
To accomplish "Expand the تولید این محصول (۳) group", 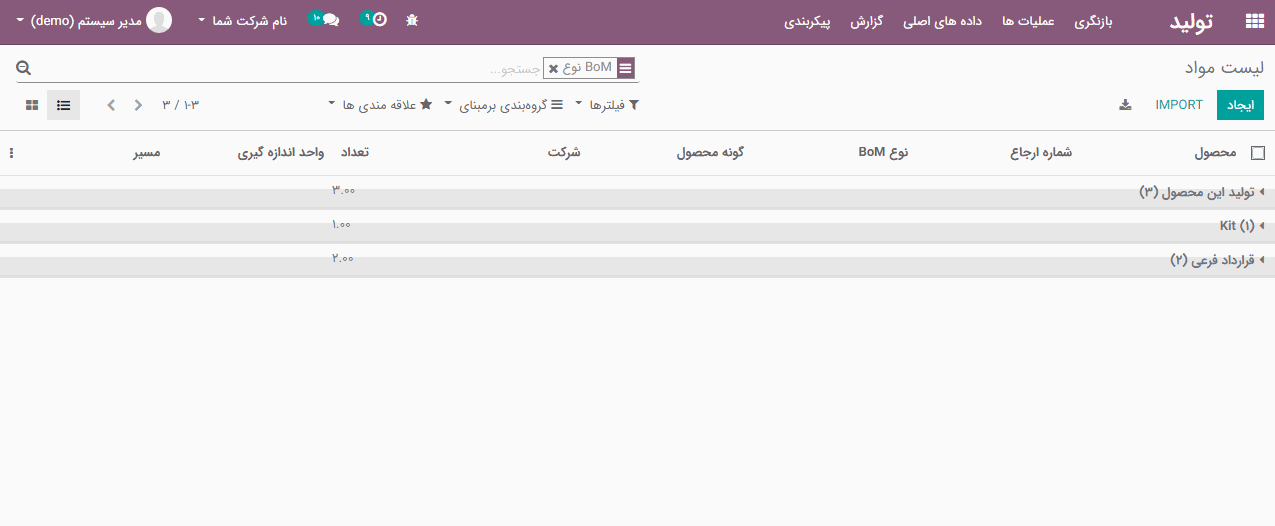I will (x=1202, y=190).
